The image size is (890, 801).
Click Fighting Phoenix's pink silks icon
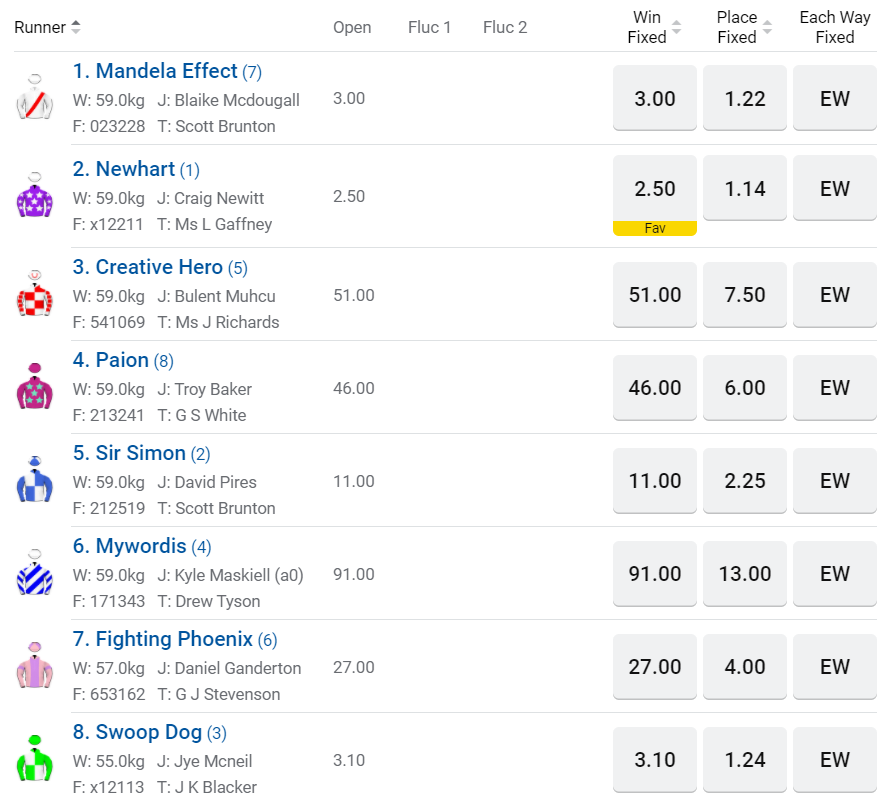(x=35, y=666)
